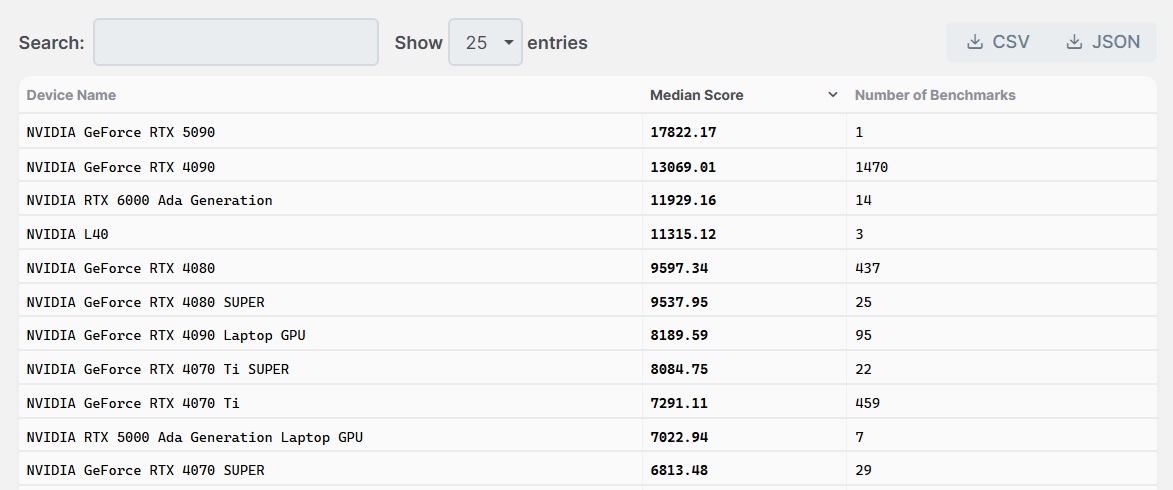The image size is (1173, 490).
Task: Click the 9597.34 median score cell
Action: click(x=679, y=268)
